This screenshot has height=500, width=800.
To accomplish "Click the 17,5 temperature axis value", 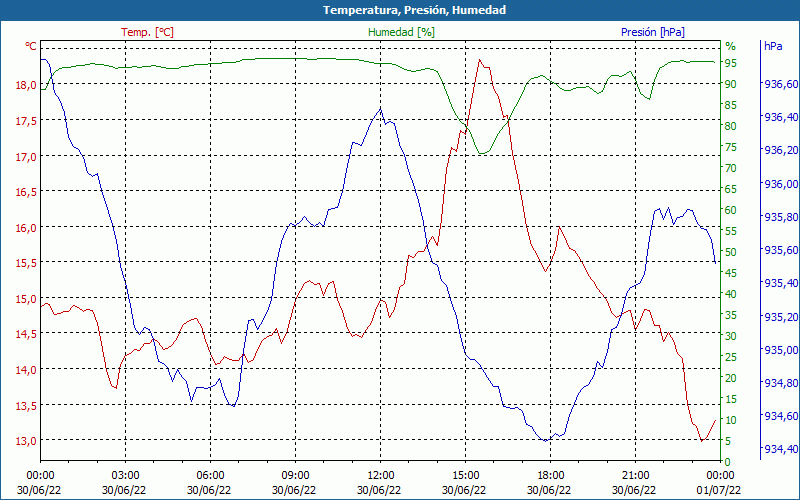I will [x=27, y=121].
